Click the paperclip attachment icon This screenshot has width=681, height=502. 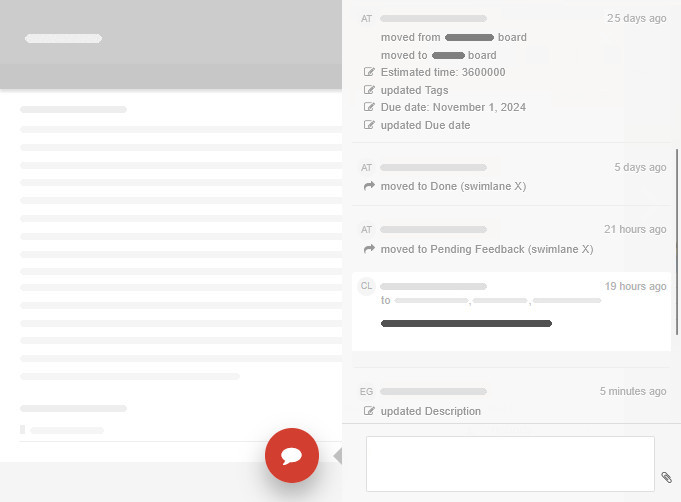[666, 478]
